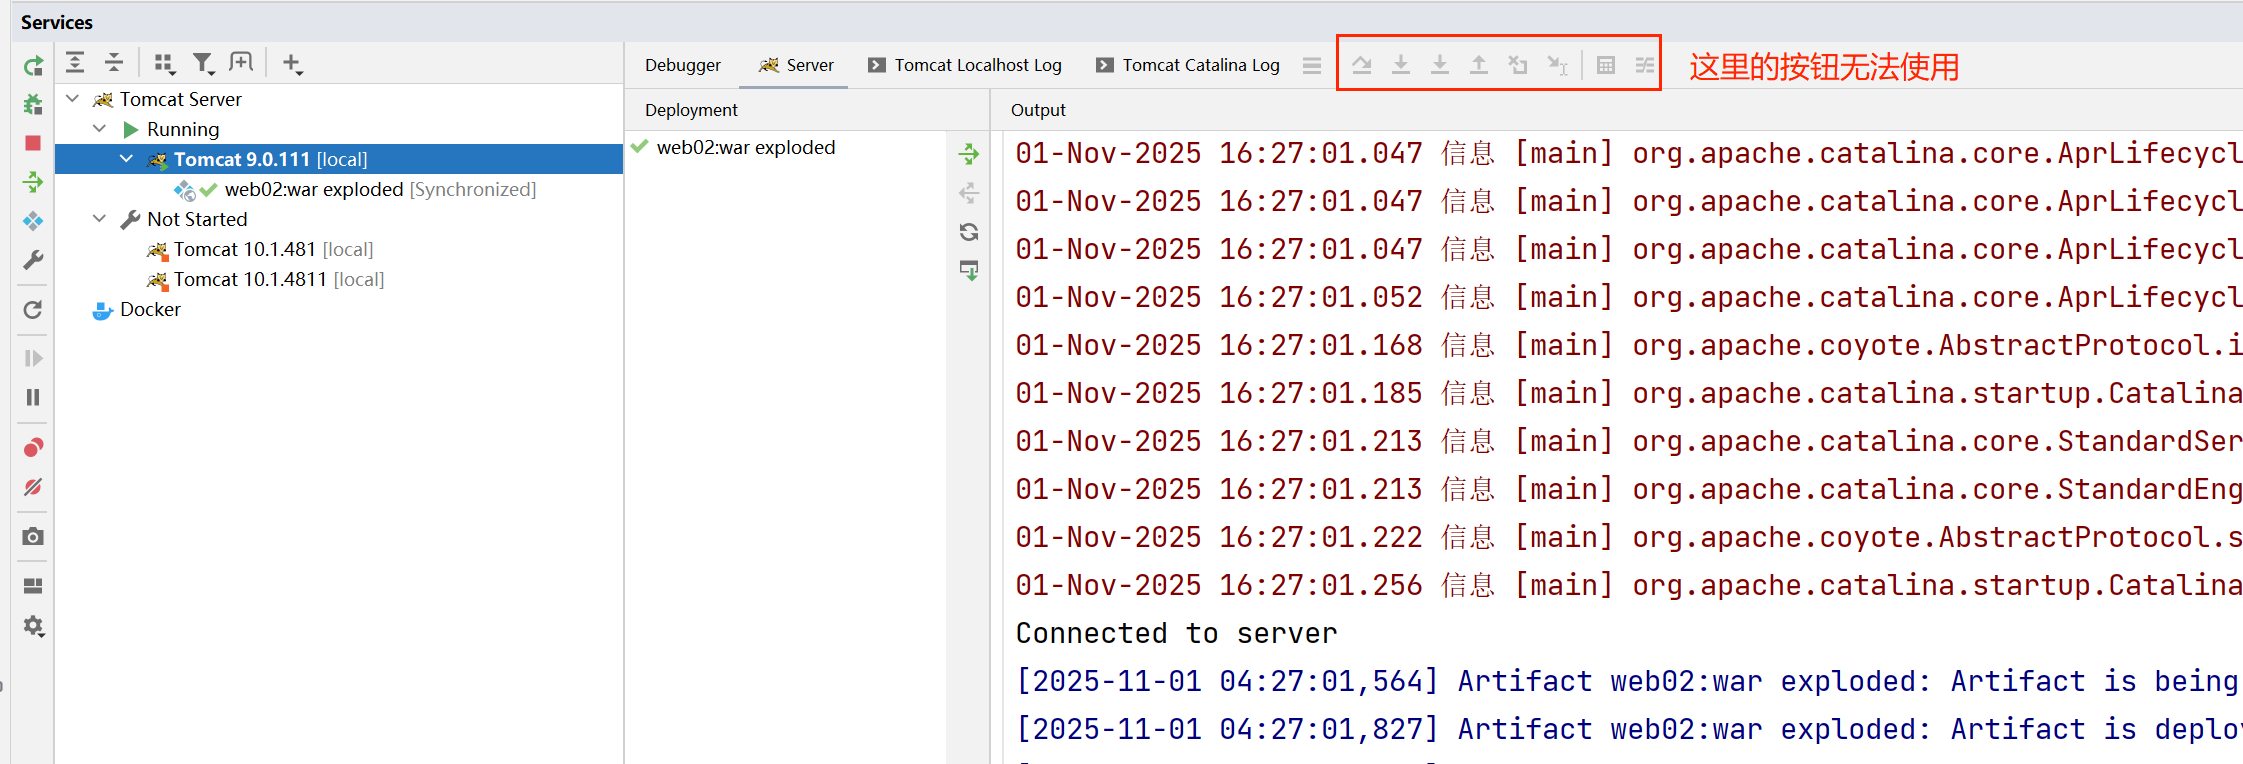Select the Running label
The image size is (2243, 764).
click(183, 129)
